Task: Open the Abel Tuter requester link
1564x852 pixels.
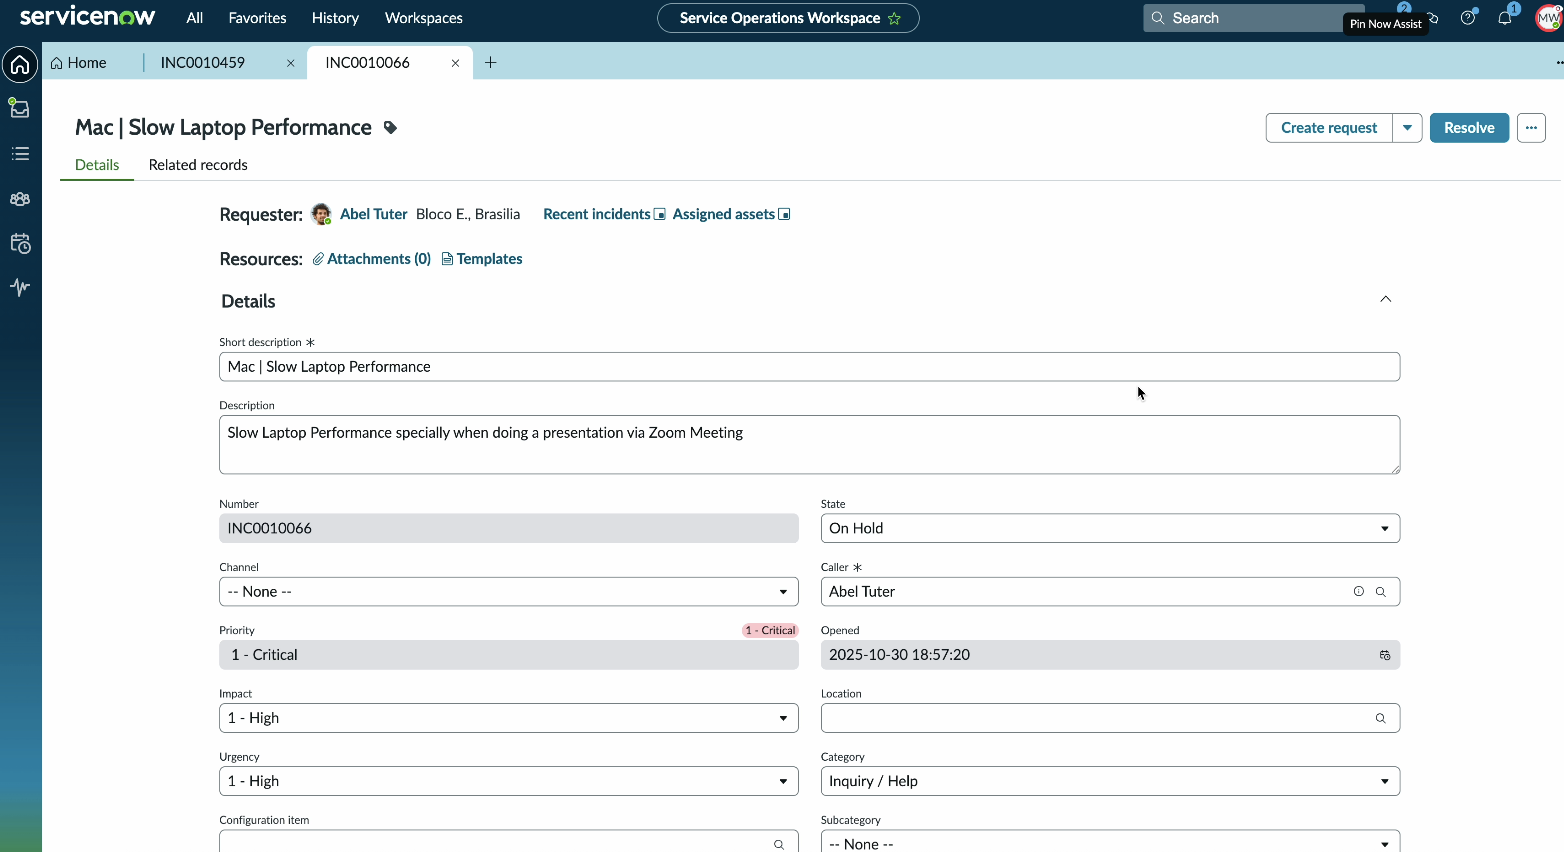Action: [374, 214]
